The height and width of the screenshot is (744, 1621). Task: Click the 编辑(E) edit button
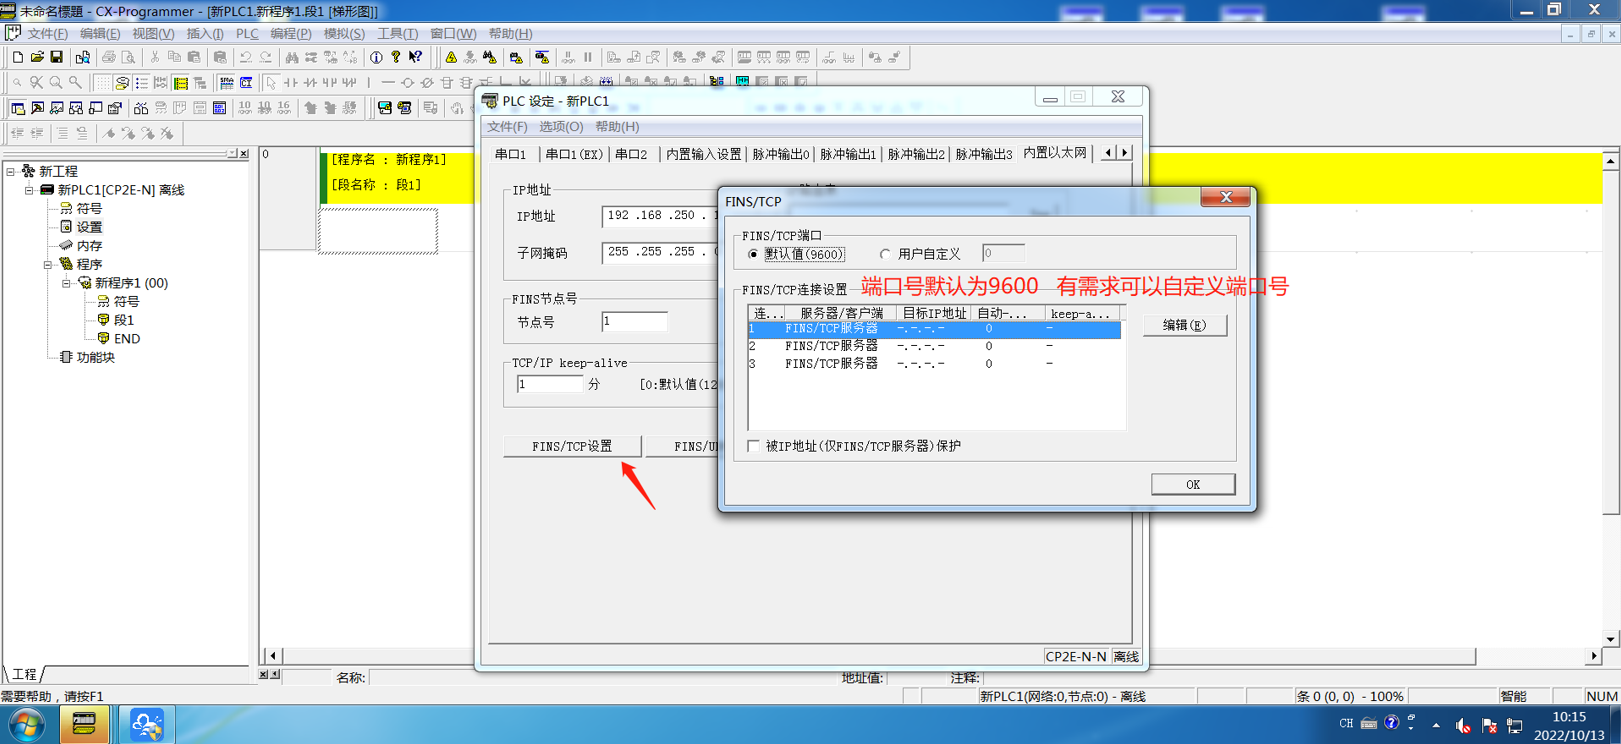tap(1185, 325)
